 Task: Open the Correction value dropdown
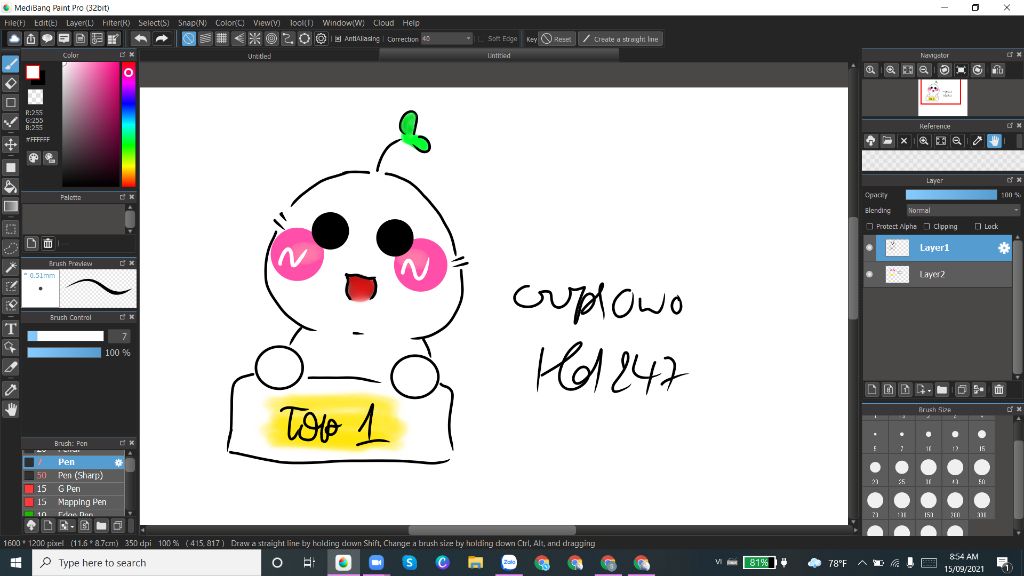[447, 39]
